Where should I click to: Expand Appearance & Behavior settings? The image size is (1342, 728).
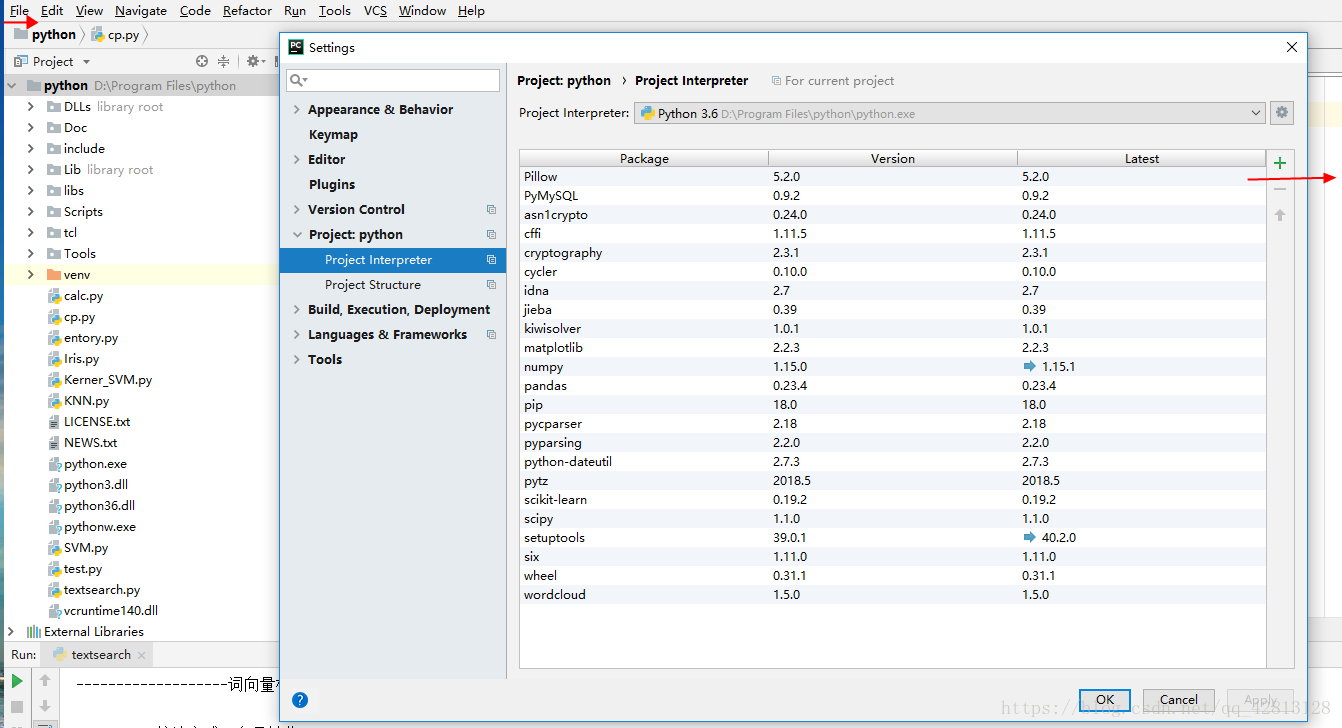coord(297,110)
